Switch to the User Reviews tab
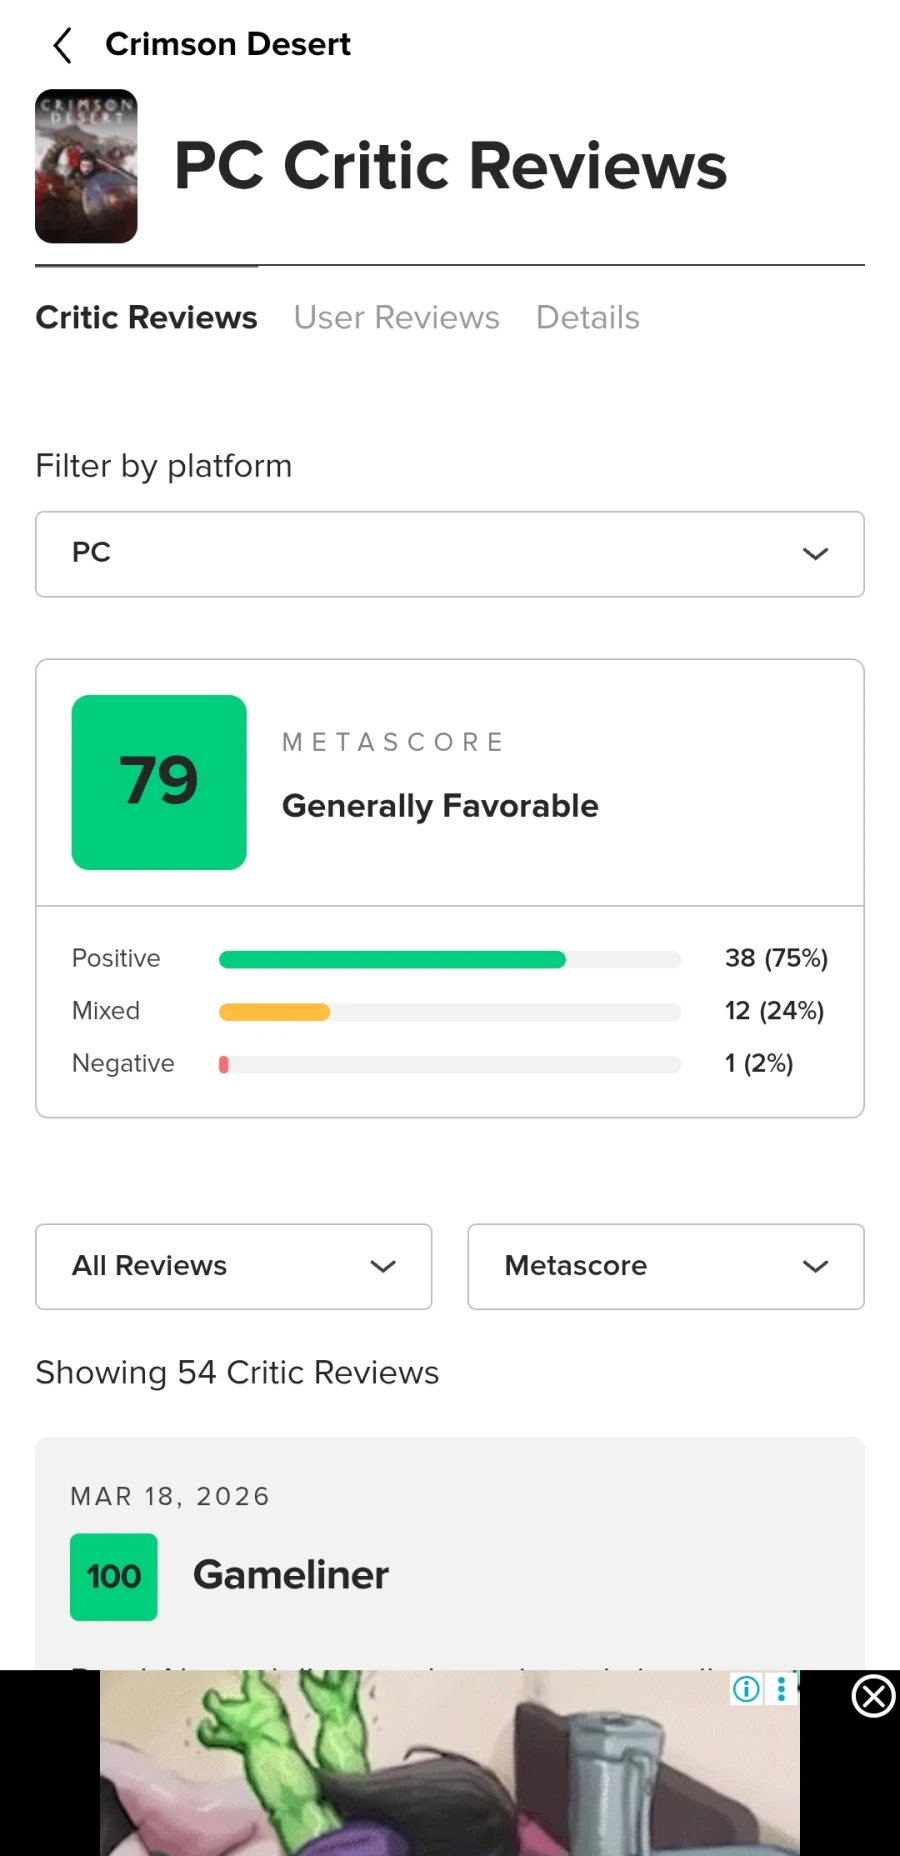This screenshot has height=1856, width=900. click(x=396, y=317)
